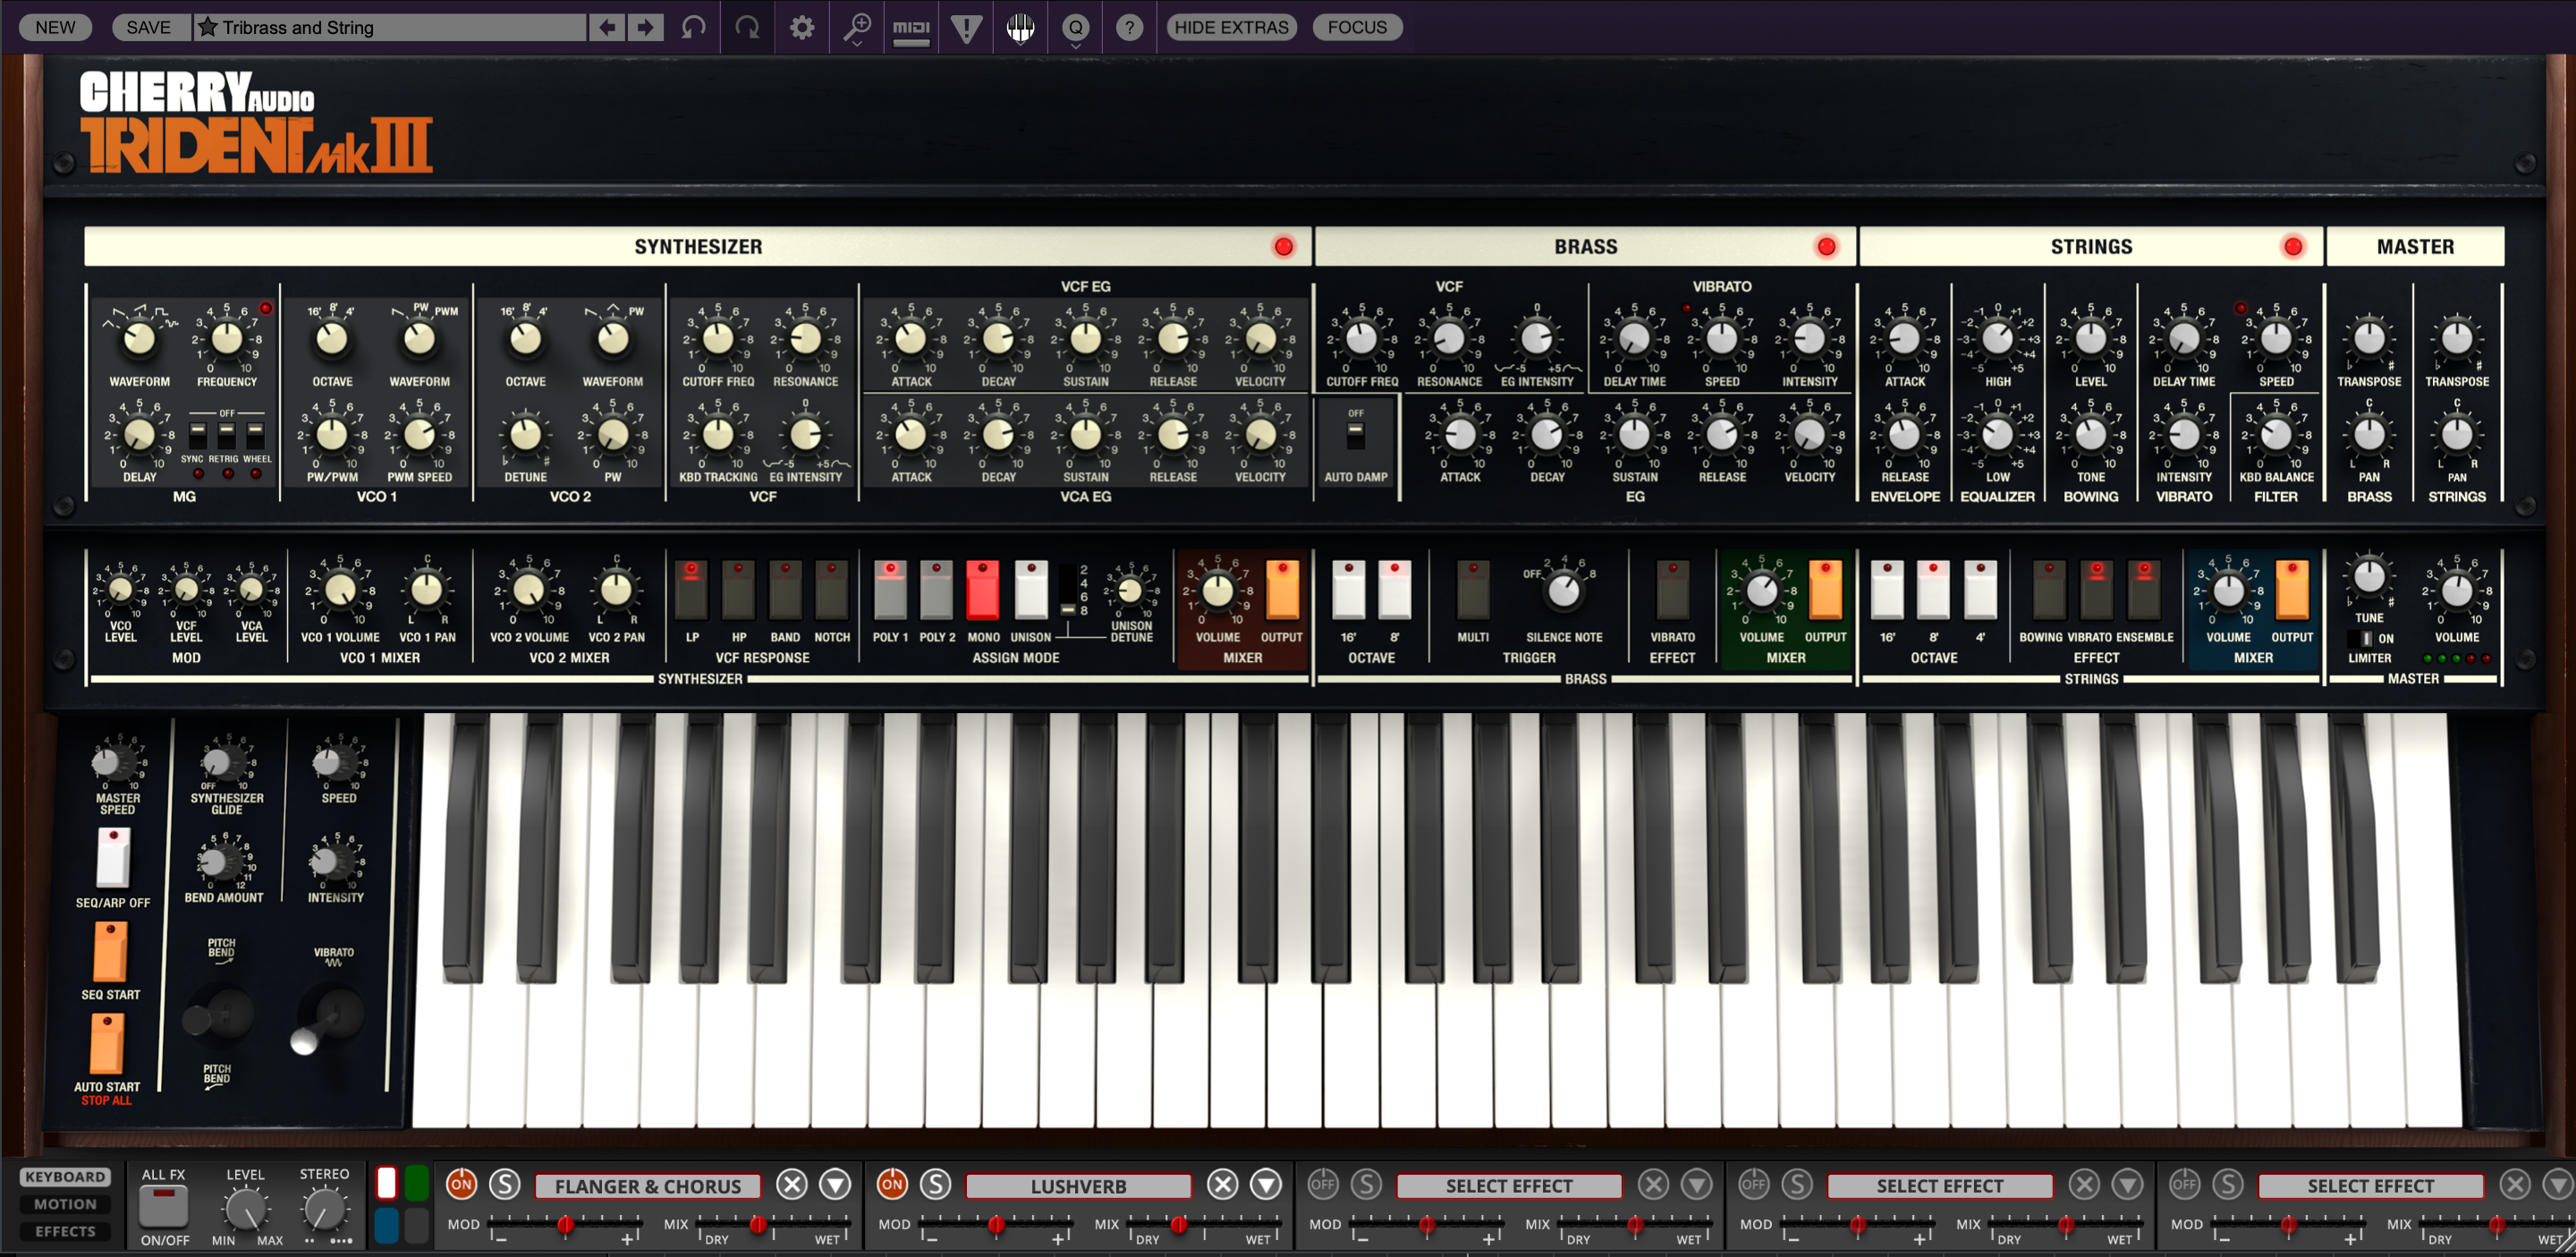Click the redo arrow icon

tap(747, 27)
